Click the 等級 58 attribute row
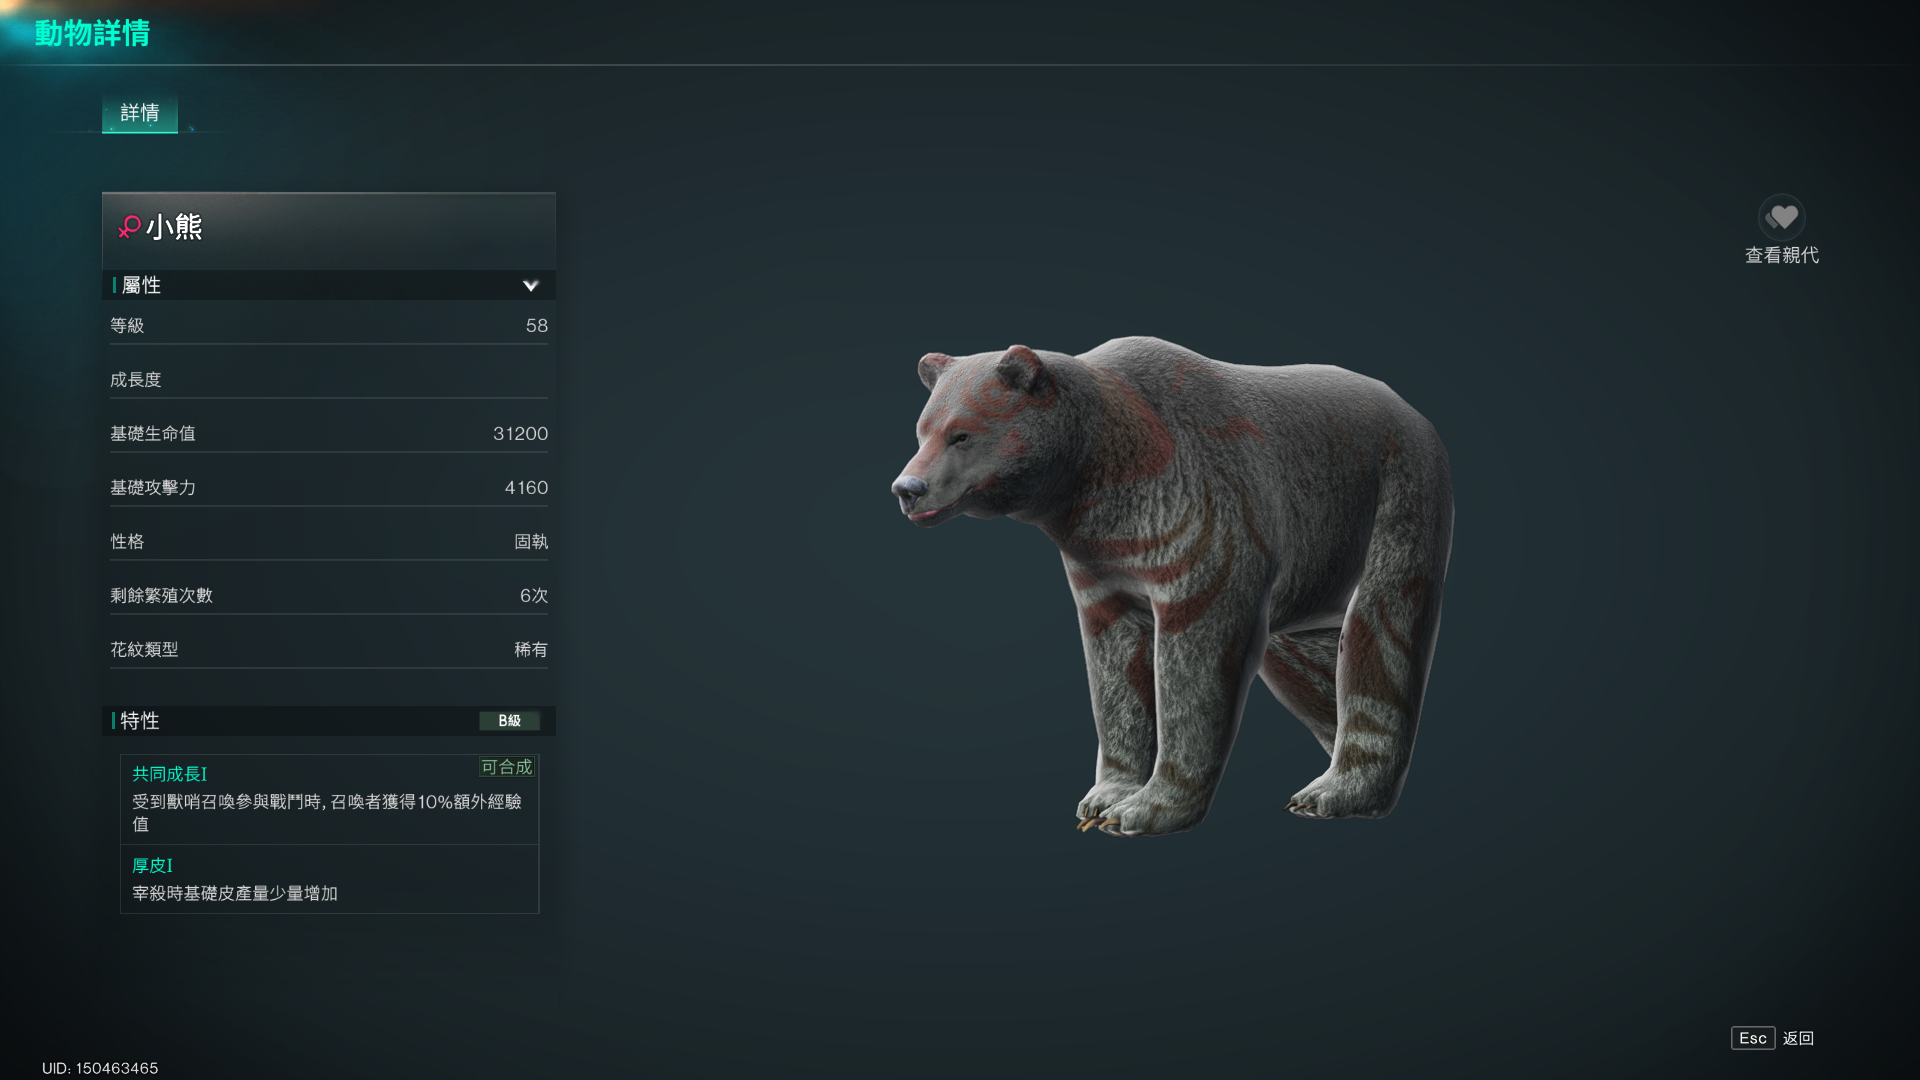Image resolution: width=1920 pixels, height=1080 pixels. click(329, 326)
